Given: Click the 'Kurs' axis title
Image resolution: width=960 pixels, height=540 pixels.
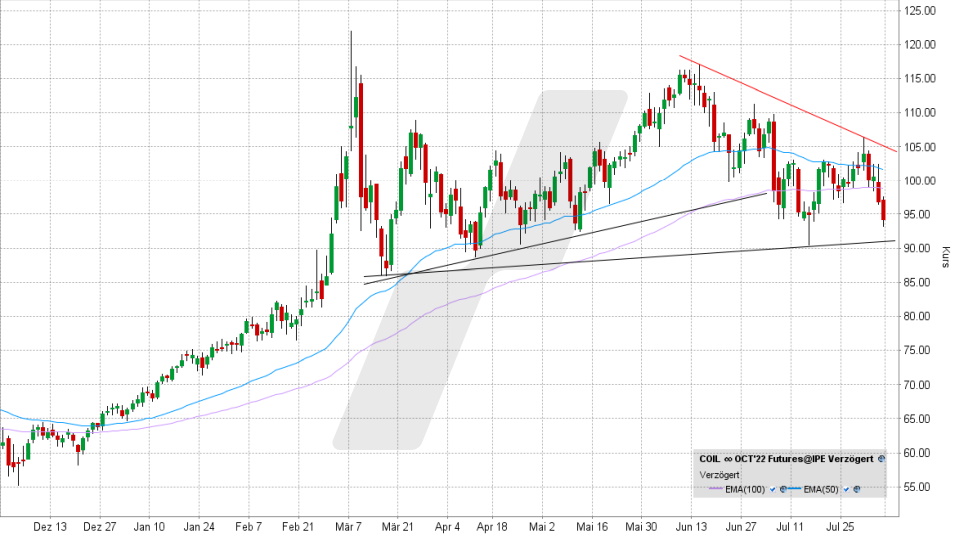Looking at the screenshot, I should tap(947, 257).
